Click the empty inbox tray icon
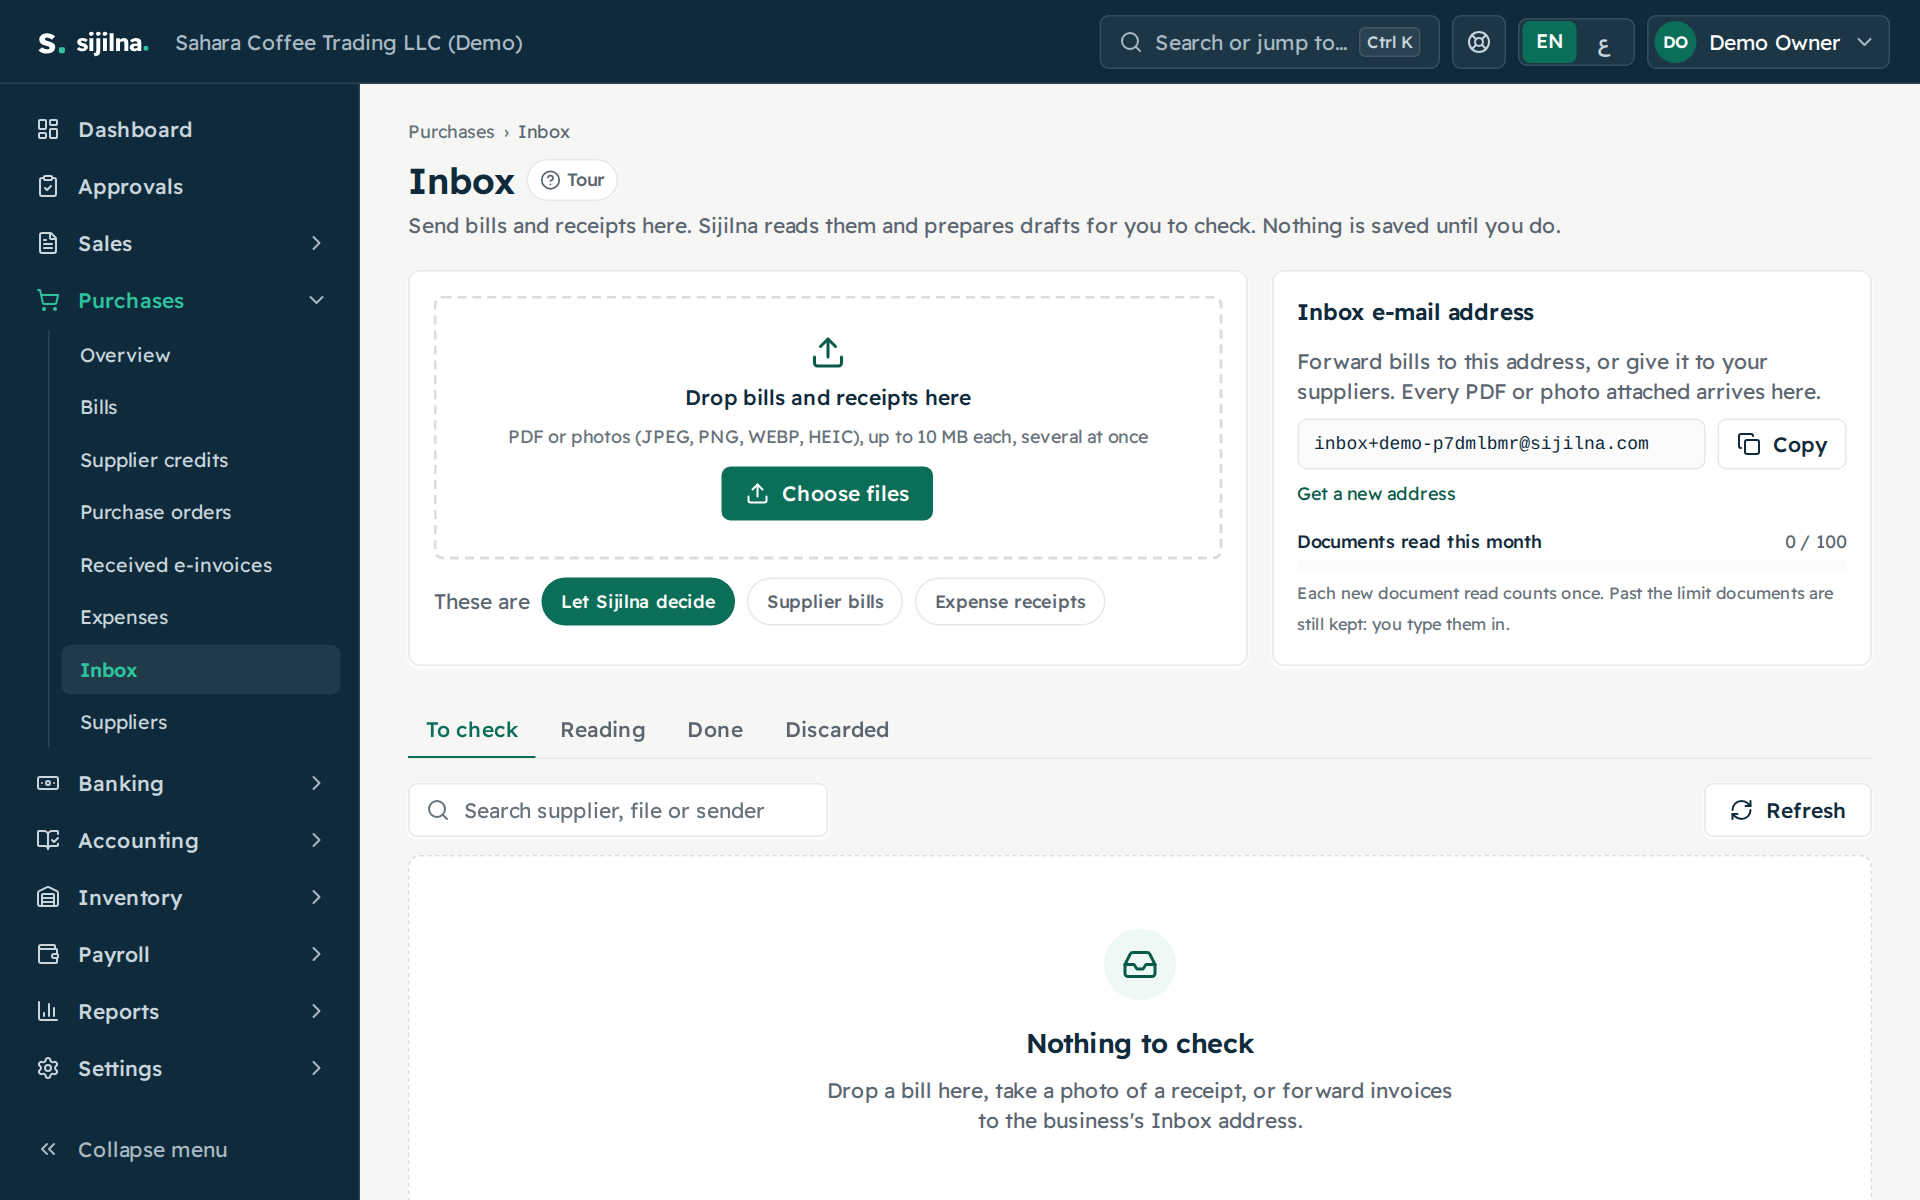 [x=1140, y=964]
